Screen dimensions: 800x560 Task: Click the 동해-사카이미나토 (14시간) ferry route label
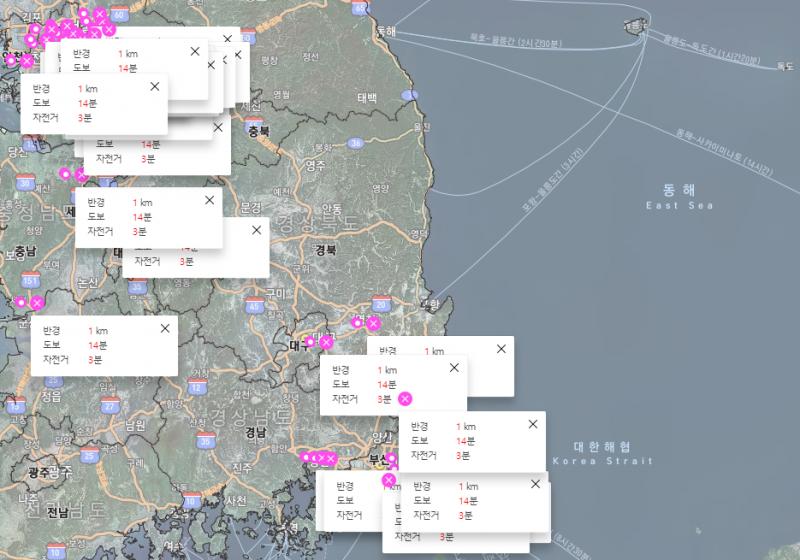(724, 152)
